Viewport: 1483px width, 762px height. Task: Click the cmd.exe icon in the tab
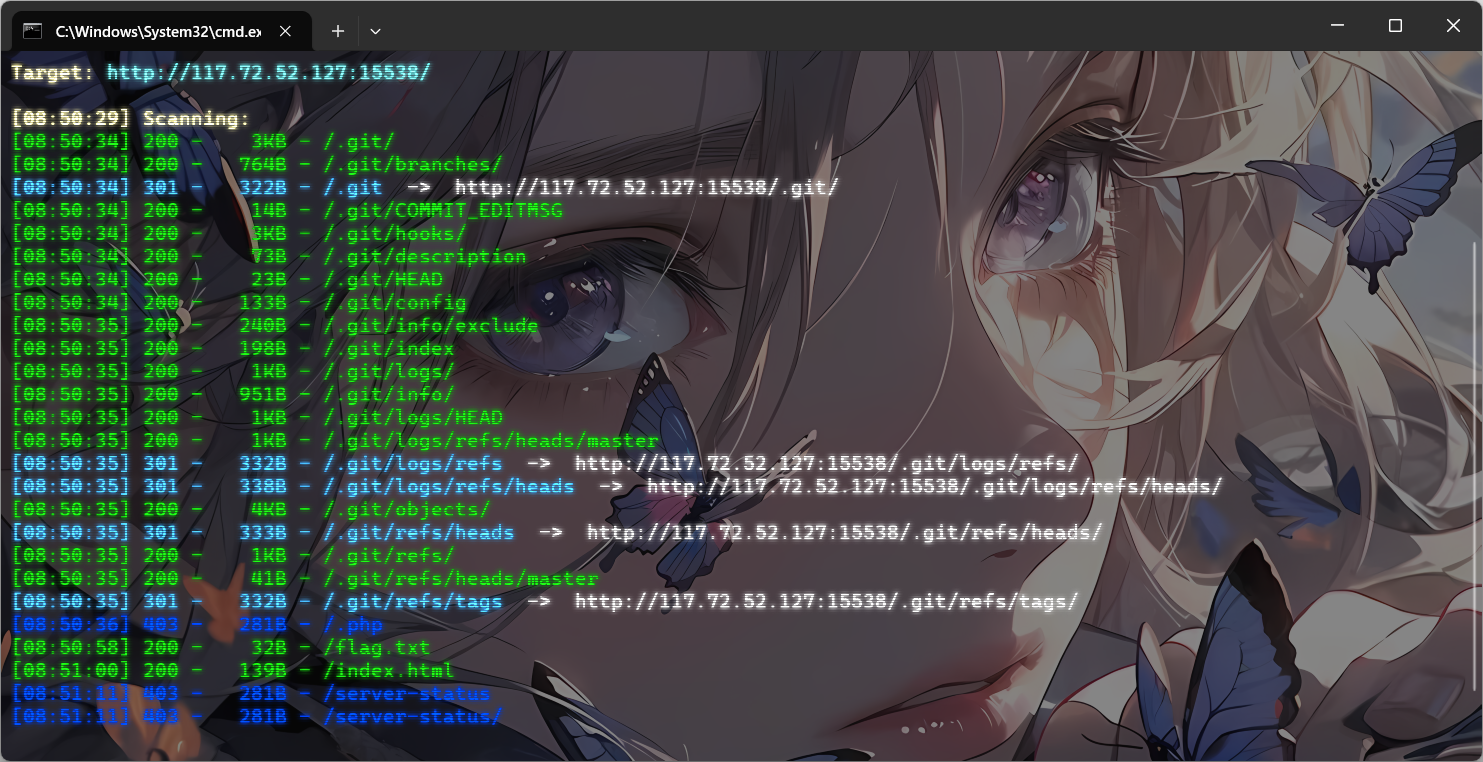pyautogui.click(x=33, y=31)
